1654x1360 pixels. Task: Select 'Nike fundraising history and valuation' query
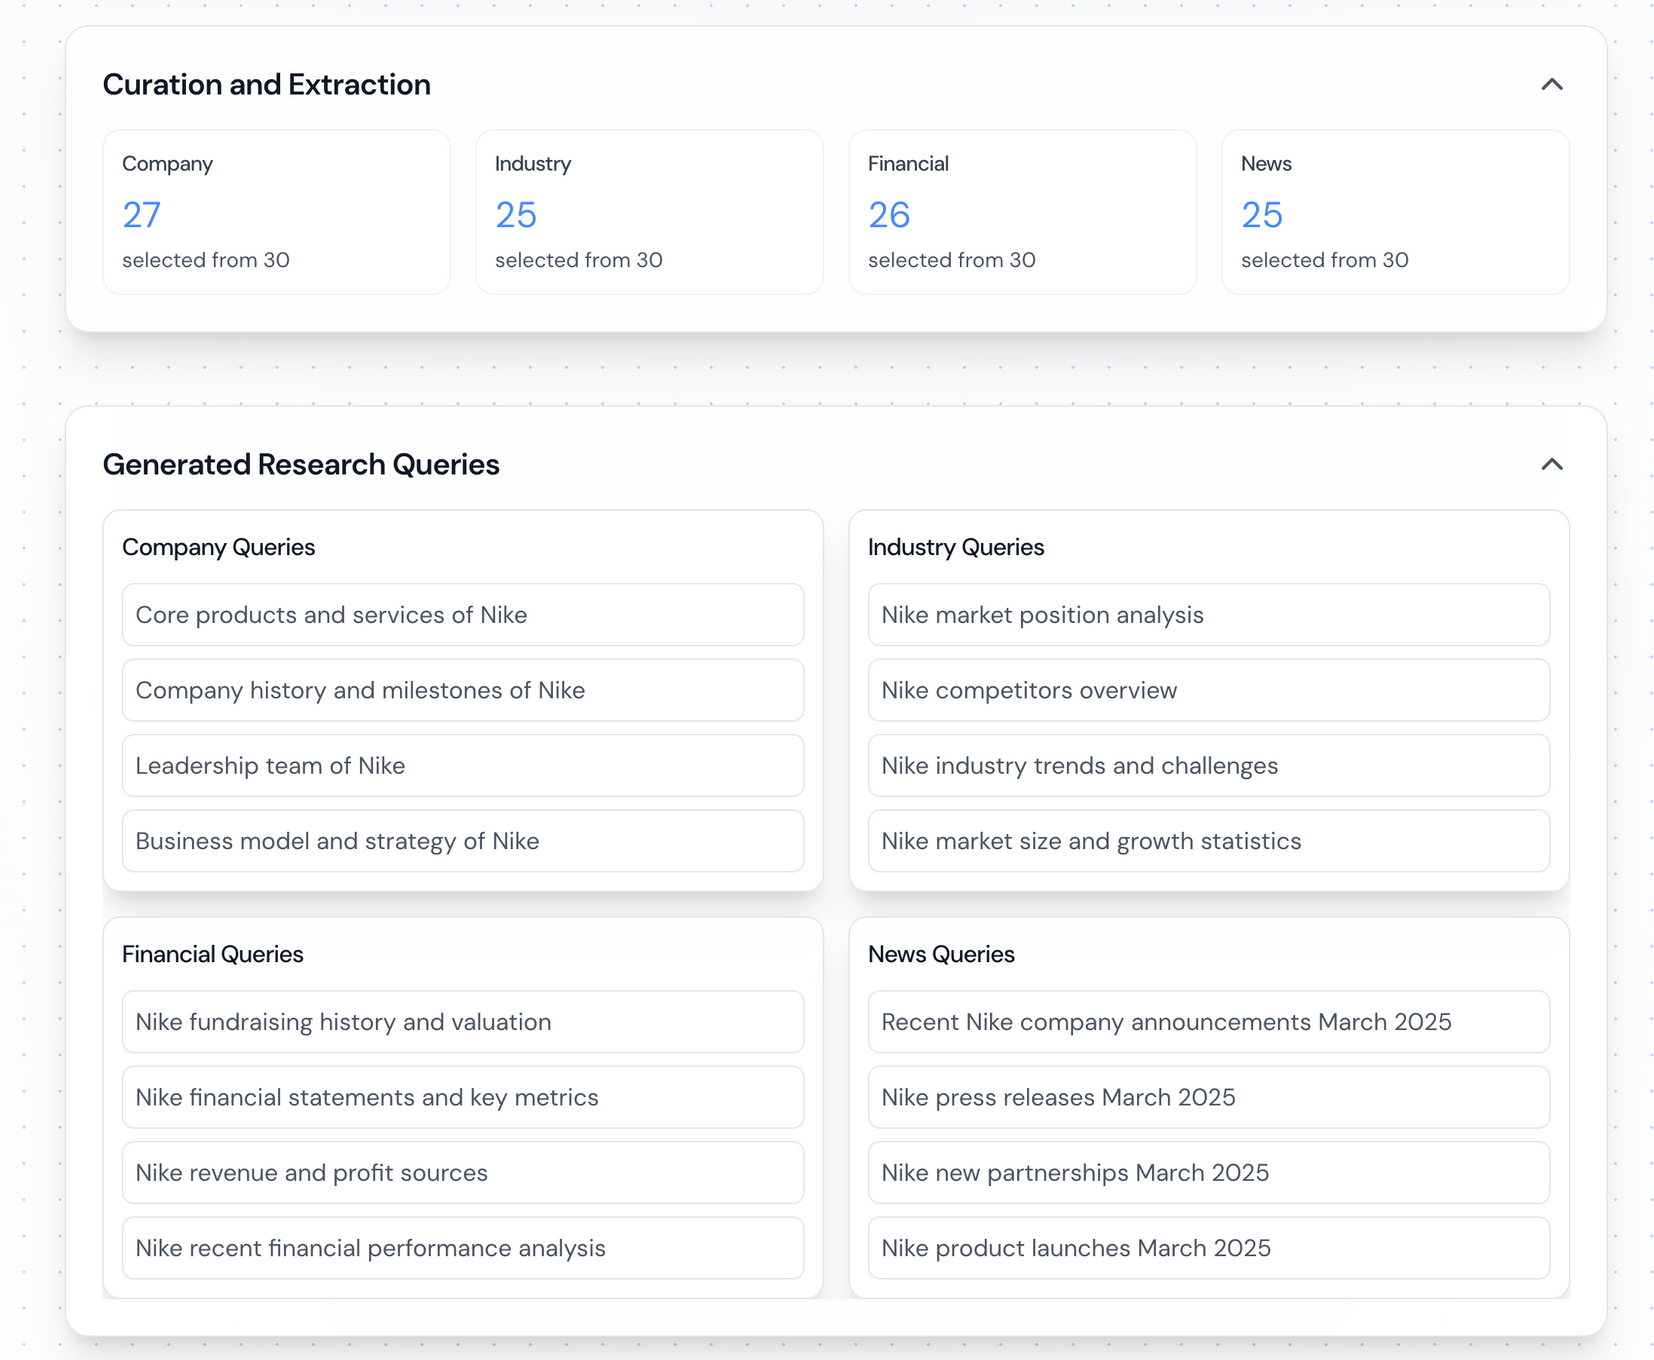pos(463,1022)
